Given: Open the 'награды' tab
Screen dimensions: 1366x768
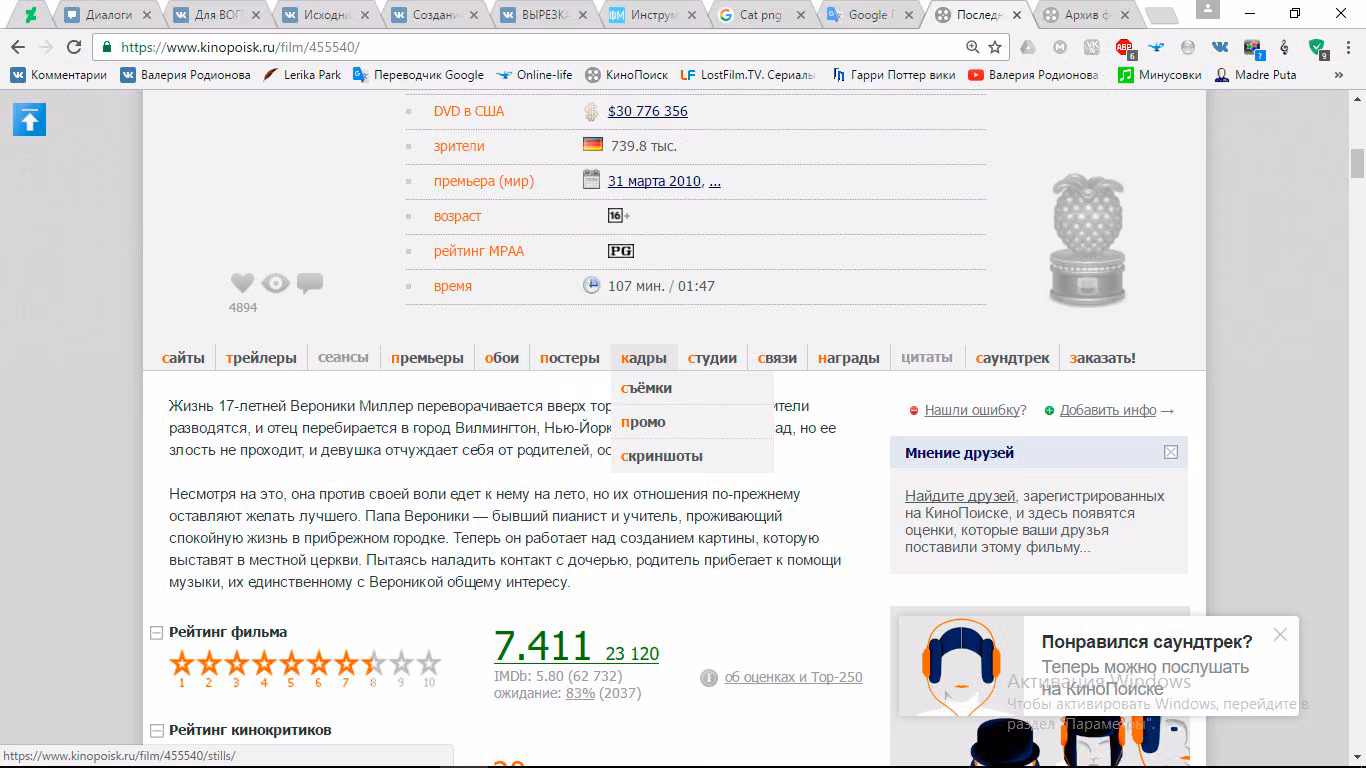Looking at the screenshot, I should tap(849, 358).
